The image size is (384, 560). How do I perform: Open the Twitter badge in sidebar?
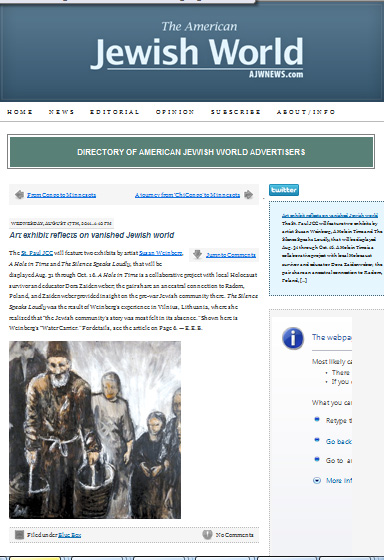(284, 190)
